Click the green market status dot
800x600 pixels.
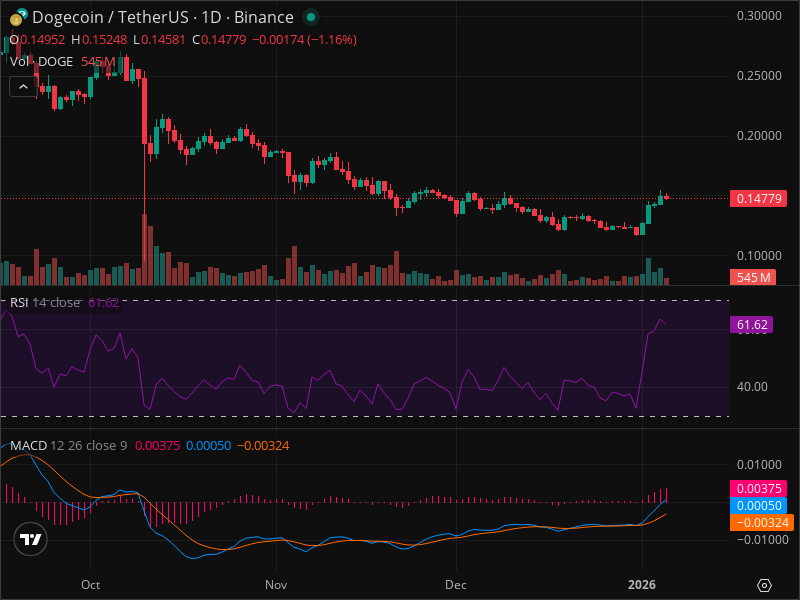pos(310,17)
